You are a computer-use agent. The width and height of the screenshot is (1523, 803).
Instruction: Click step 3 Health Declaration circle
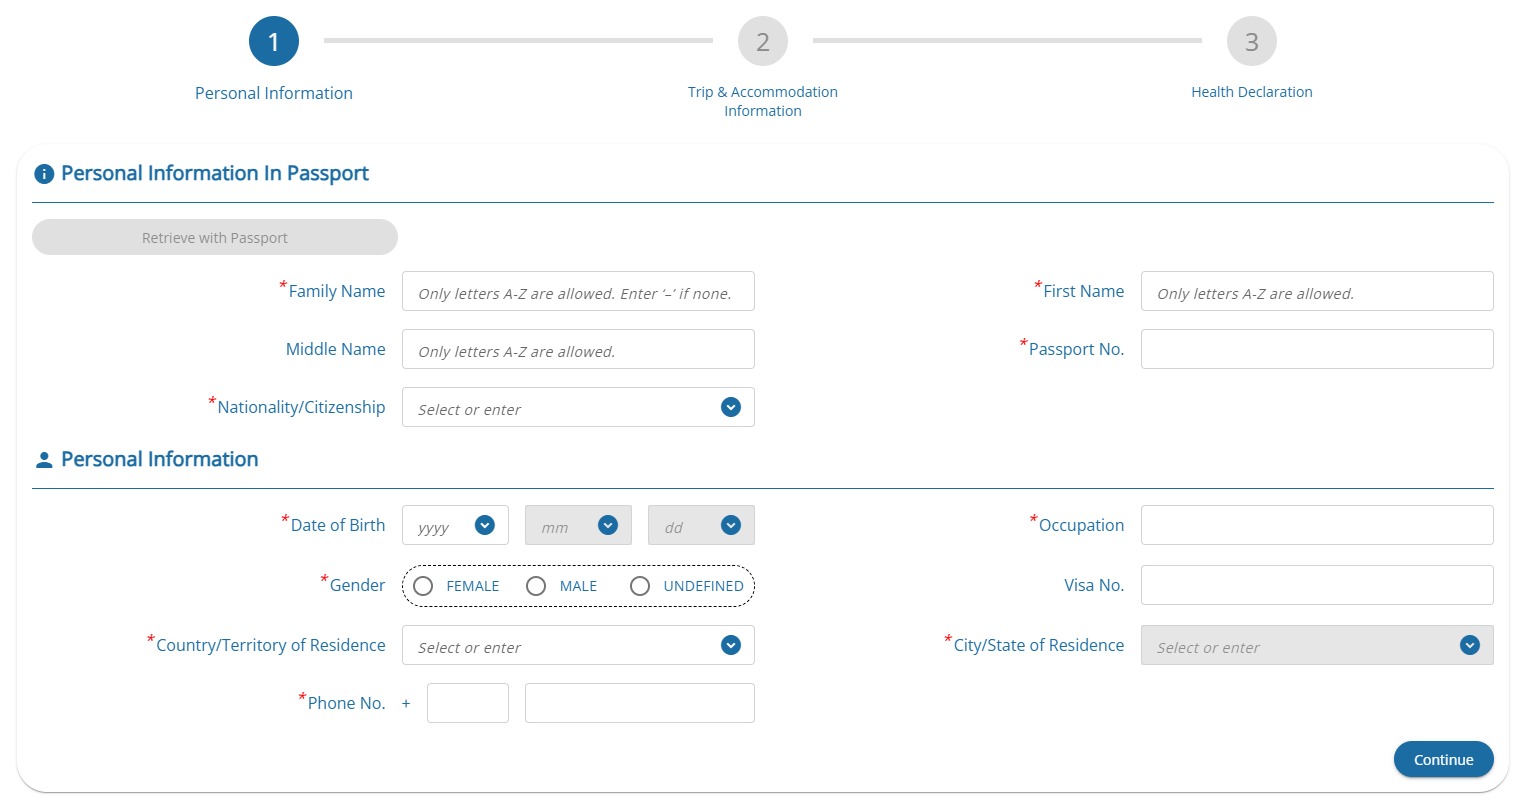point(1251,42)
